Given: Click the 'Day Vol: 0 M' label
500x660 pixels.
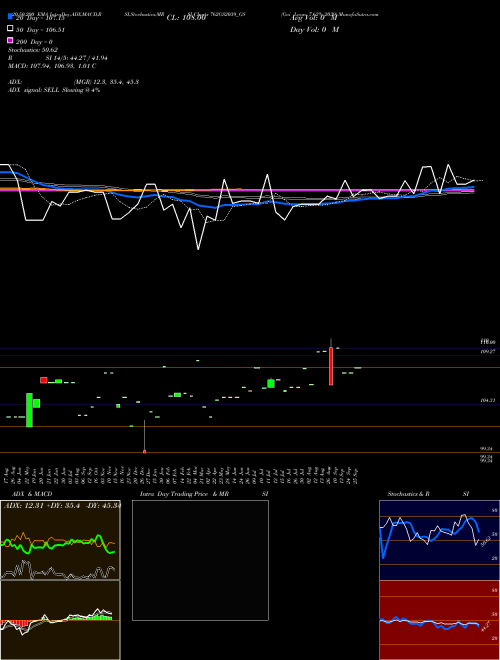Looking at the screenshot, I should 314,29.
